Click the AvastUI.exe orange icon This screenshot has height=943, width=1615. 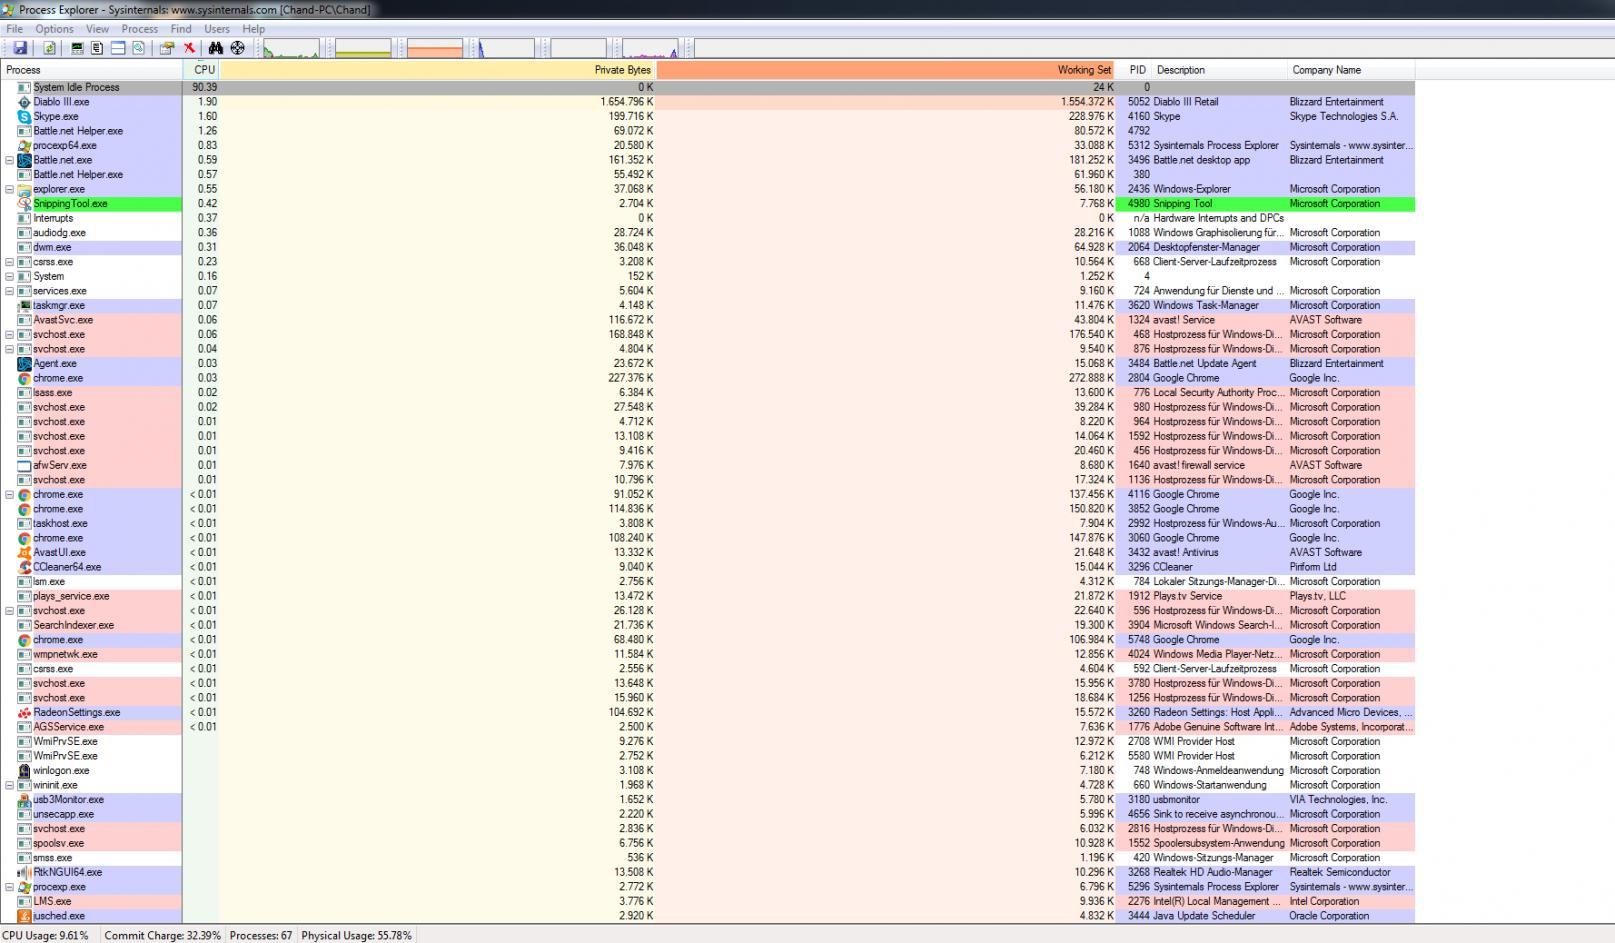[x=25, y=552]
